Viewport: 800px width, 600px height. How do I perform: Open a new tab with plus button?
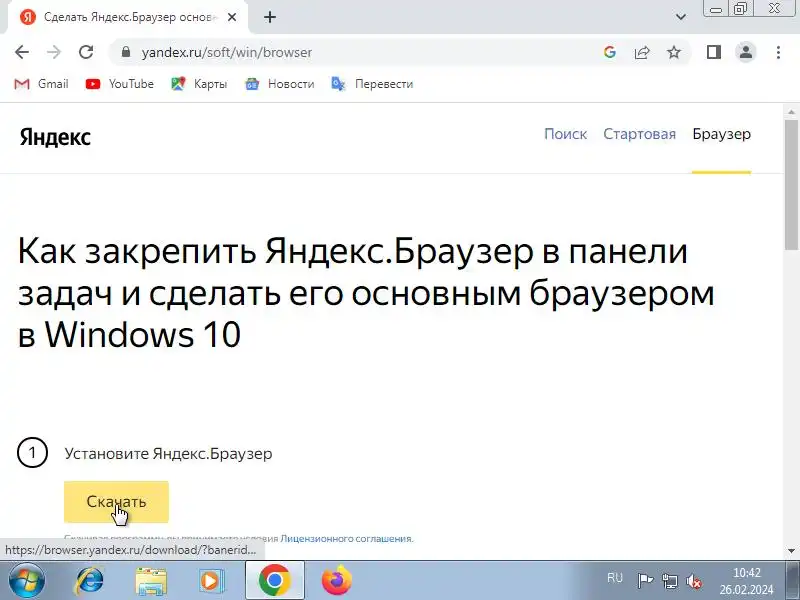pos(270,17)
